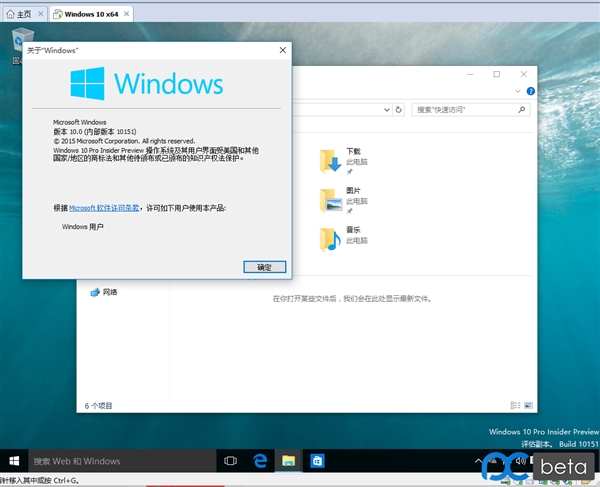Select 网络 (Network) in the navigation pane
Screen dimensions: 600x487
tap(109, 292)
